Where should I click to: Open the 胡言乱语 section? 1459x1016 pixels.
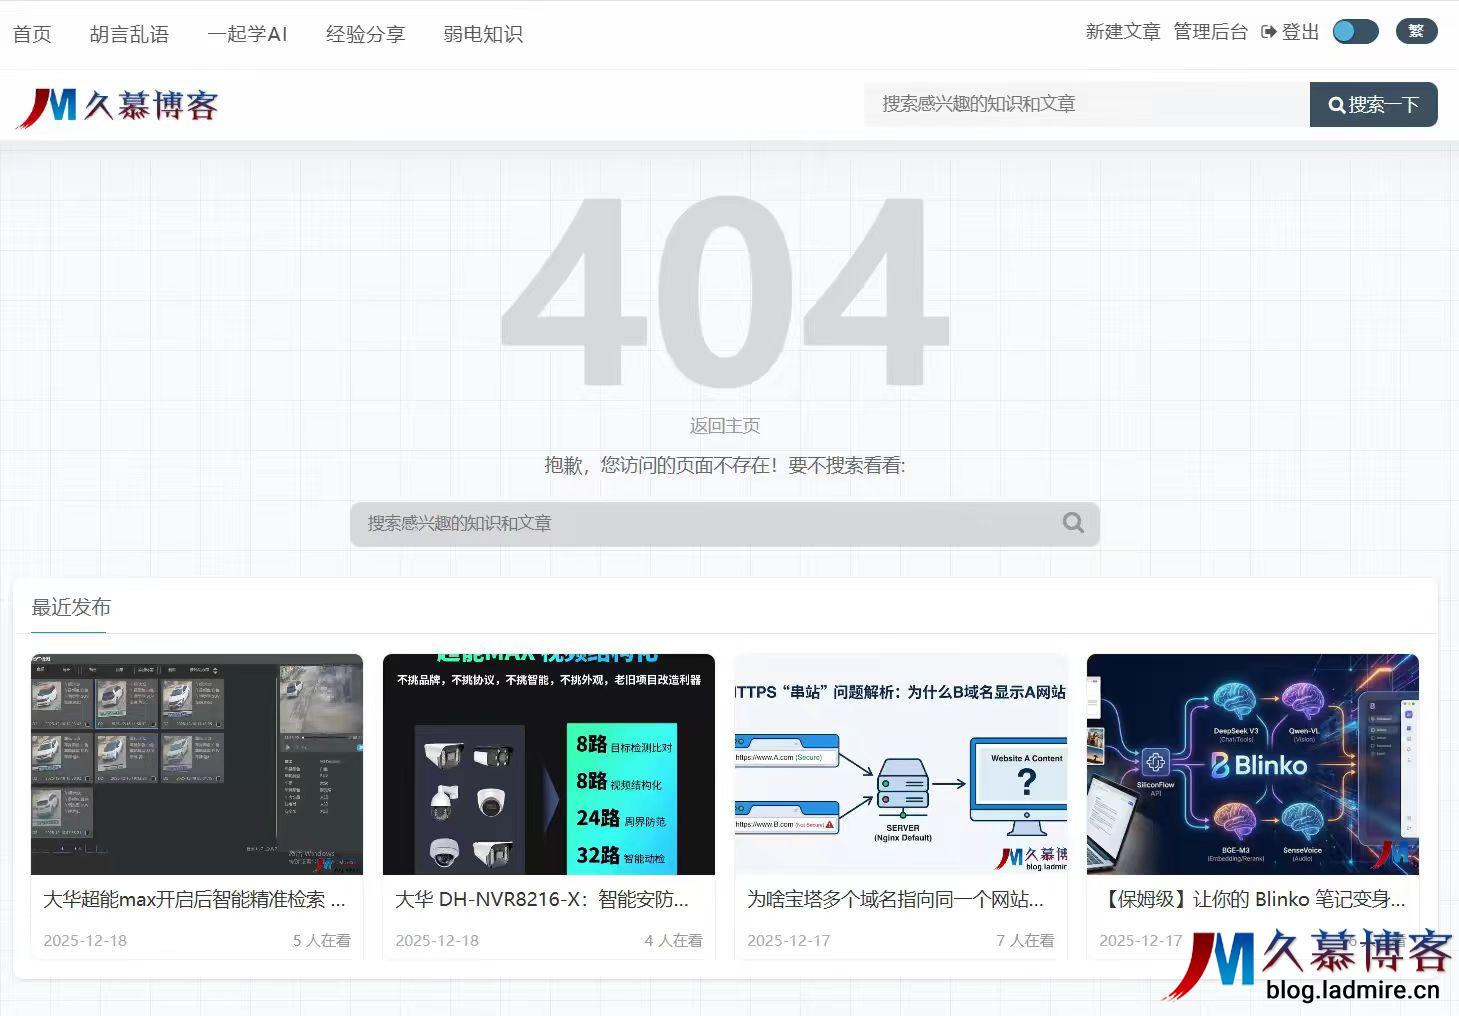click(129, 34)
